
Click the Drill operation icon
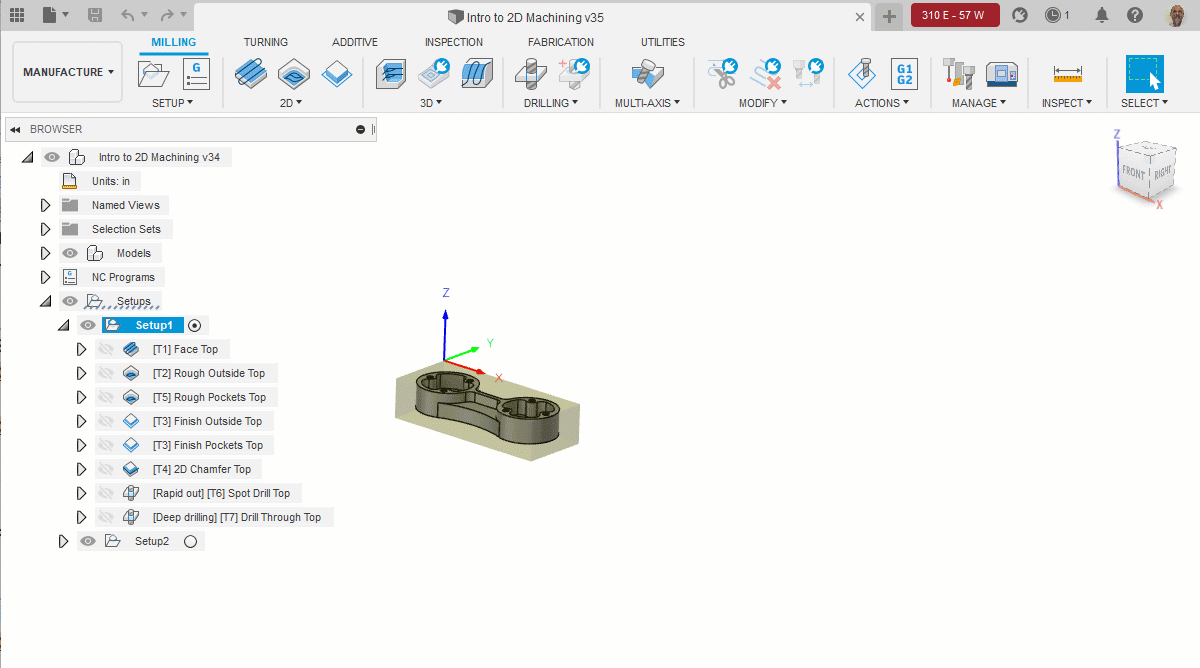[x=531, y=74]
